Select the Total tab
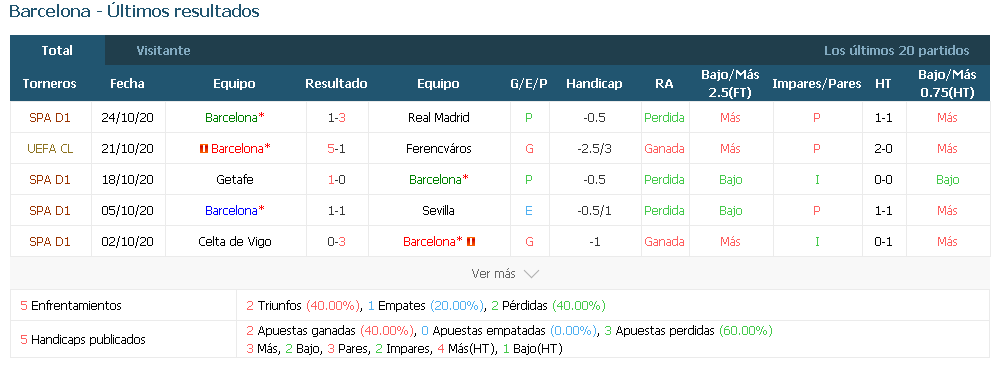 click(57, 50)
